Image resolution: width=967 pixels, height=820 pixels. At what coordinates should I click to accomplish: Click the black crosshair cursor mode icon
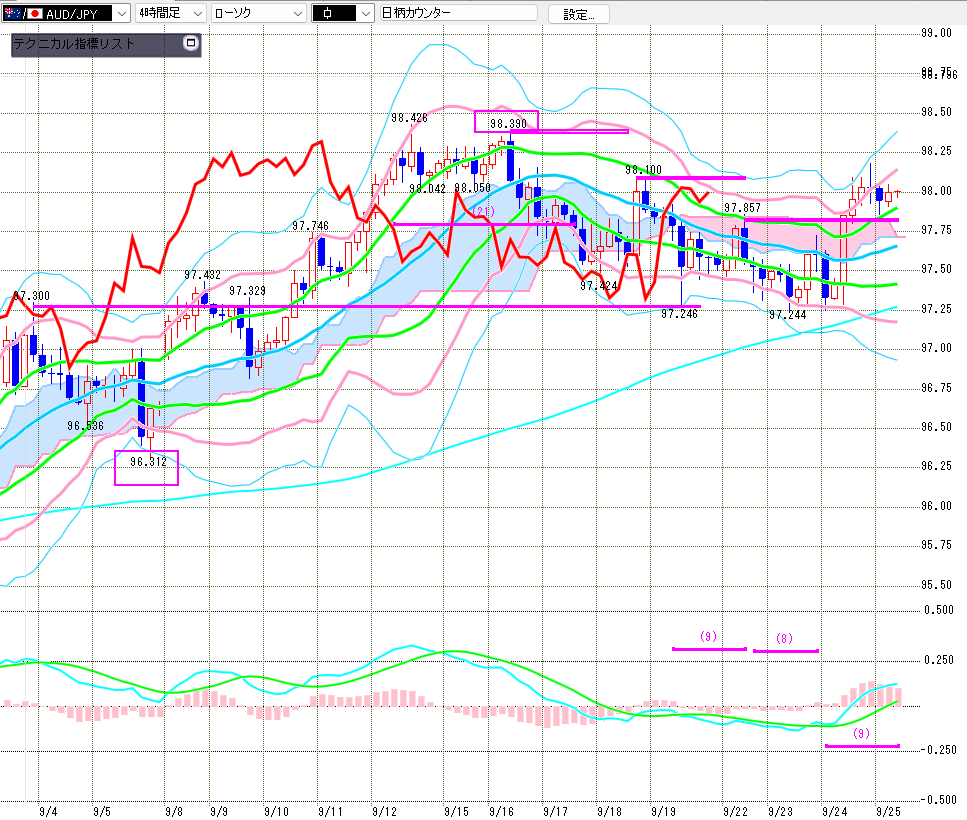[x=331, y=13]
